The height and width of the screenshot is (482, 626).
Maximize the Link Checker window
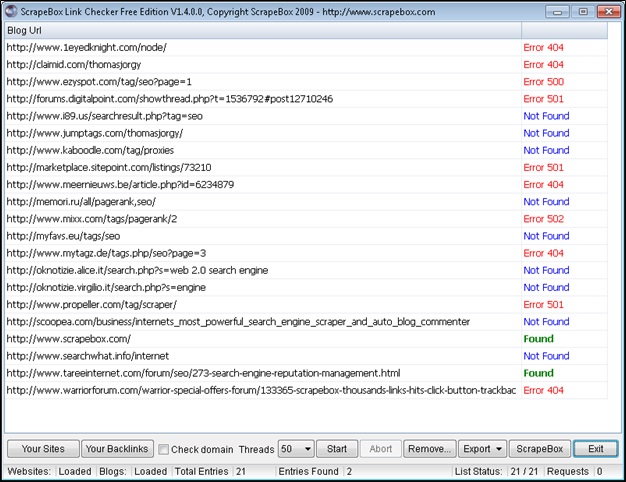583,12
